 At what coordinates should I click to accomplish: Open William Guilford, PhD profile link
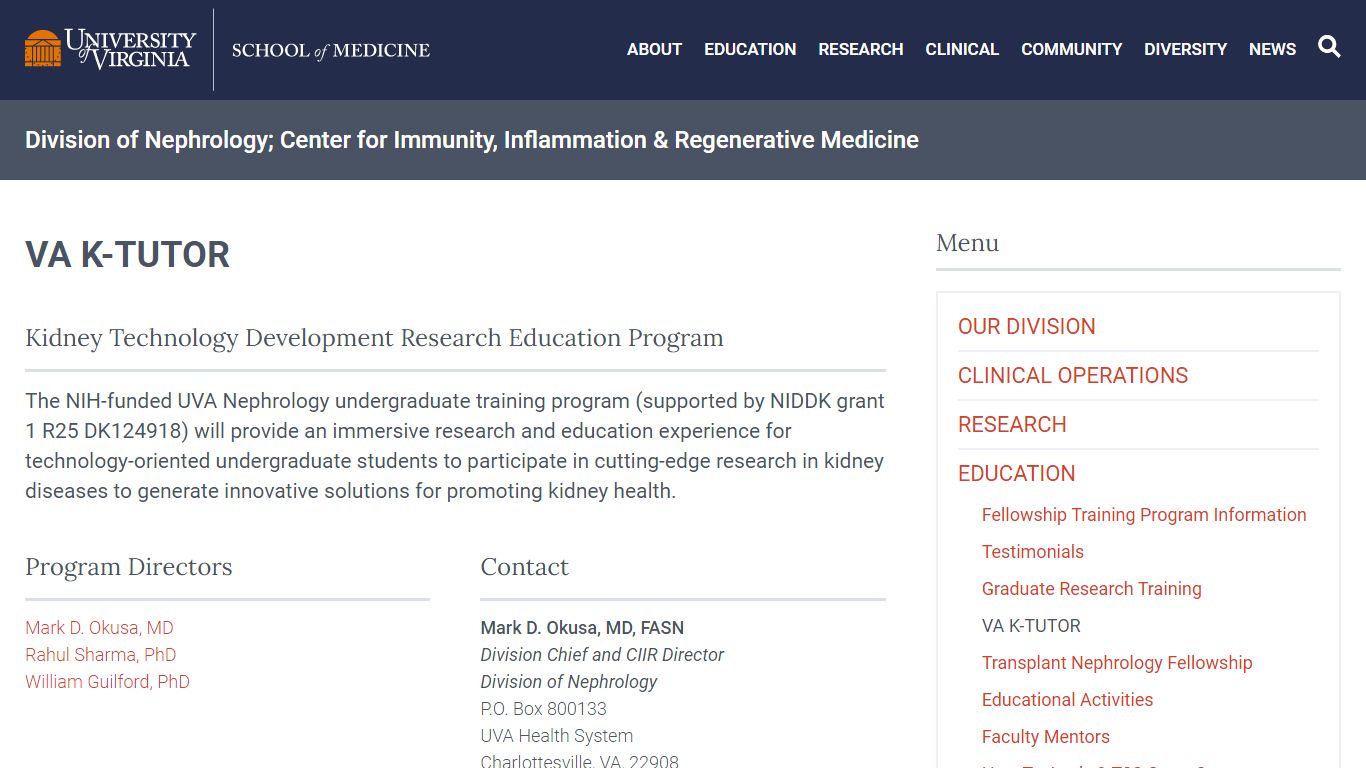107,682
